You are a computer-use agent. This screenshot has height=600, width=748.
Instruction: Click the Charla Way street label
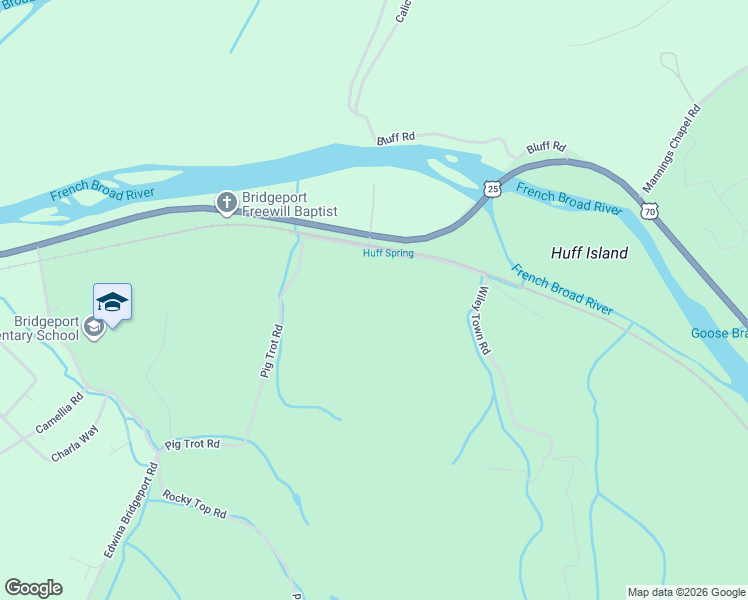pyautogui.click(x=75, y=444)
